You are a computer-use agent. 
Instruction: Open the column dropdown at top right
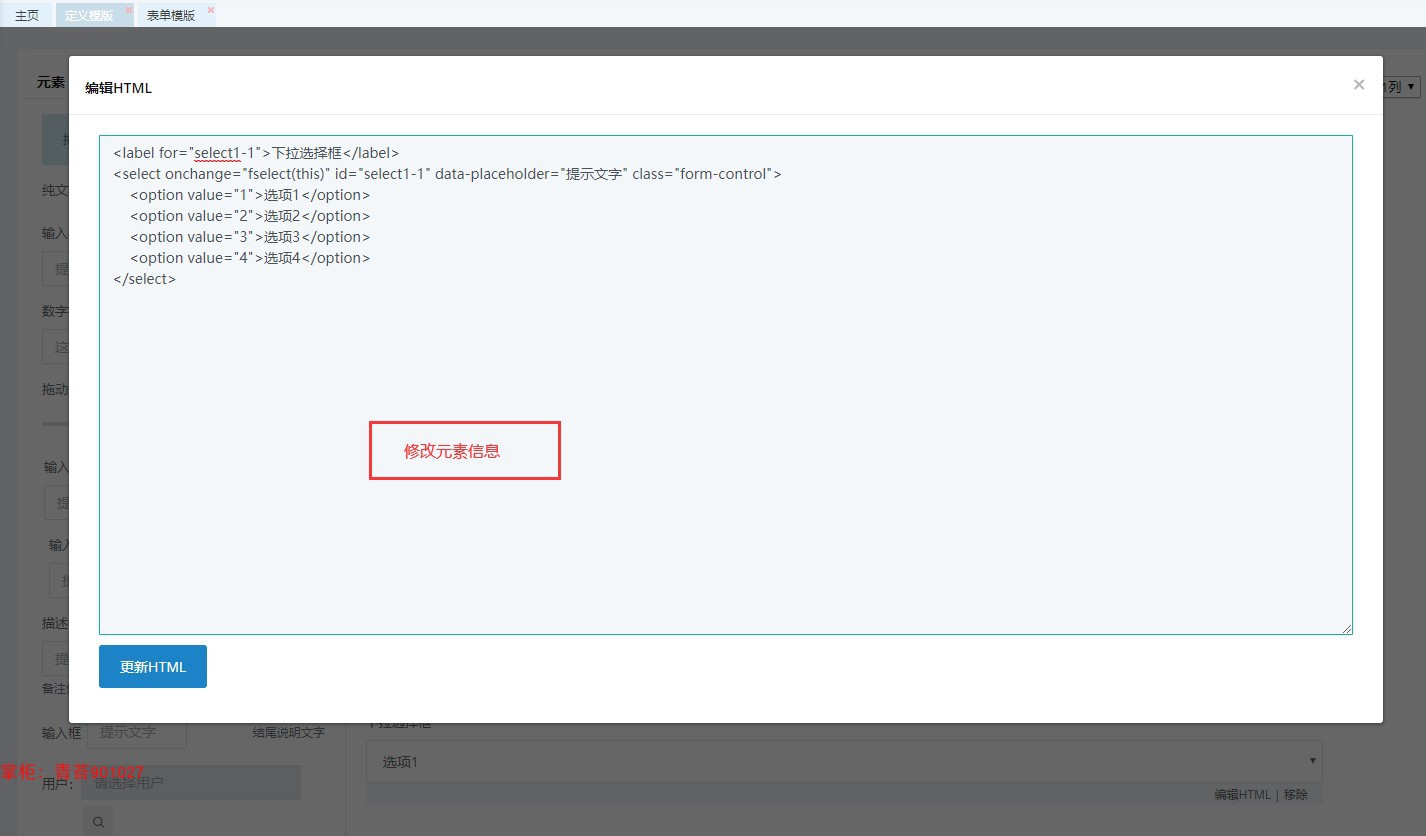[x=1402, y=87]
